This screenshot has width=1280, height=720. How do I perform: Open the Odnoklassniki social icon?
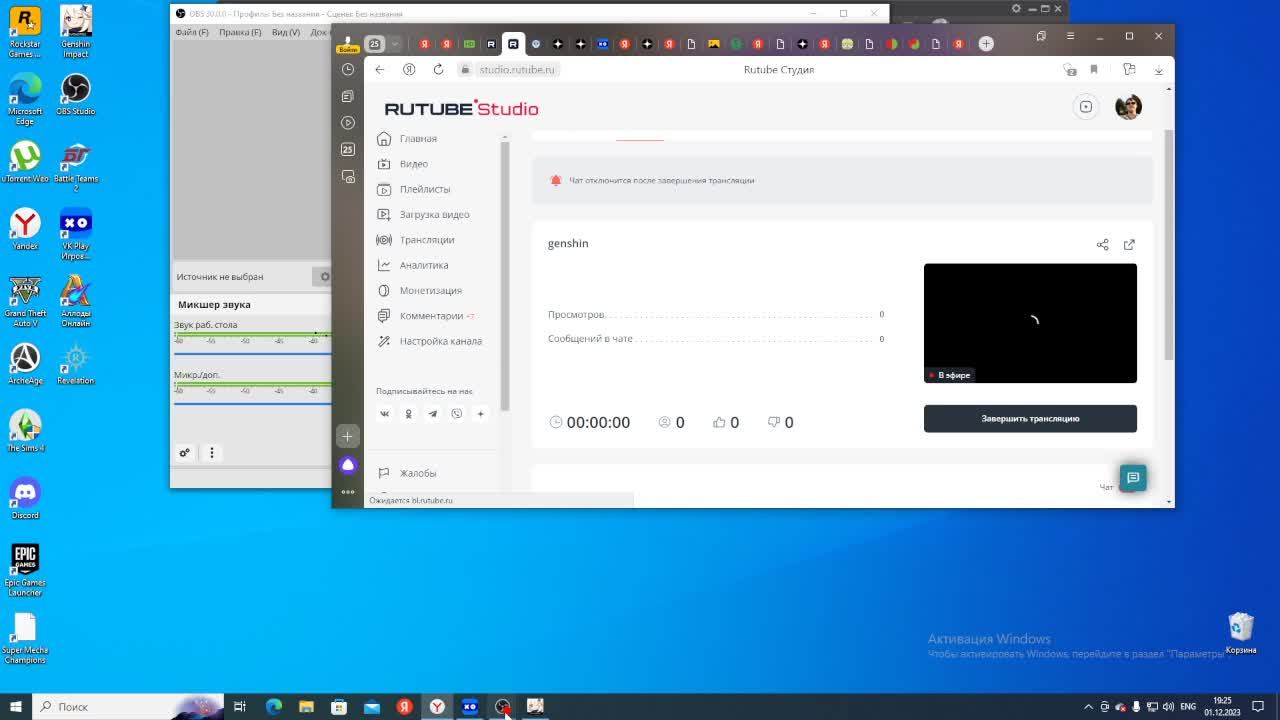pyautogui.click(x=408, y=414)
